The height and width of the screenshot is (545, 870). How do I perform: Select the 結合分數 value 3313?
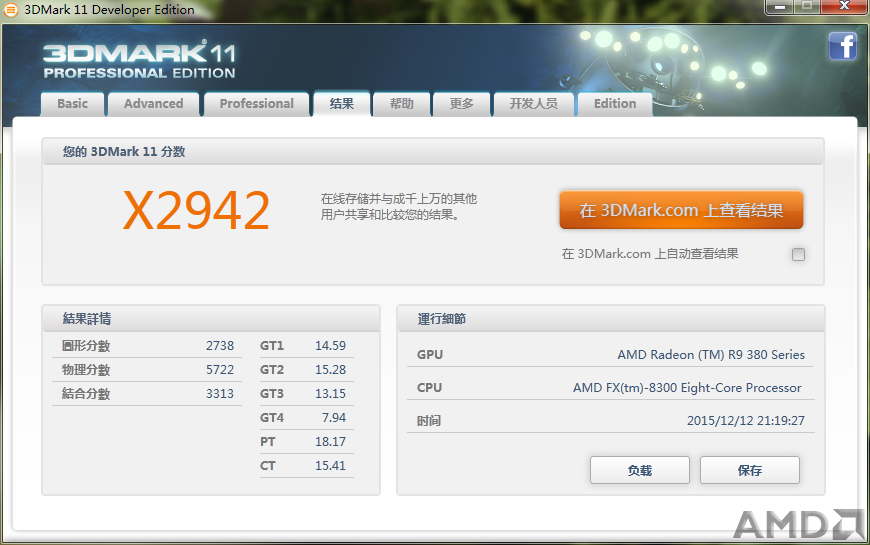pyautogui.click(x=220, y=393)
